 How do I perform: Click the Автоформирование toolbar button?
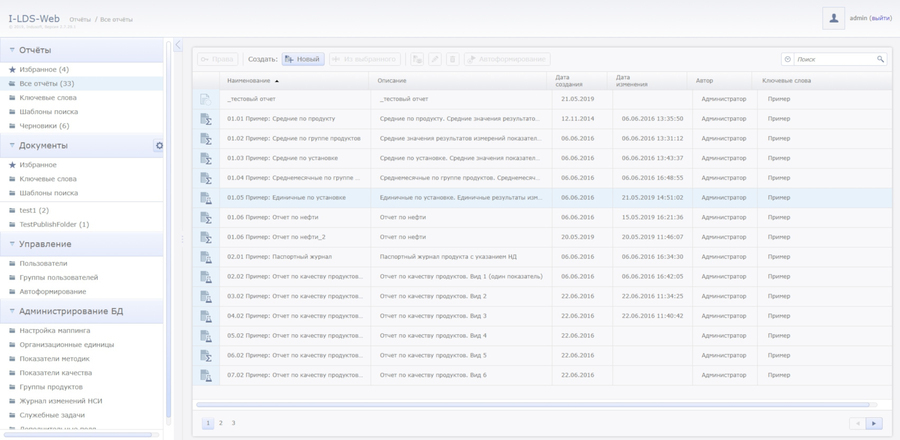pyautogui.click(x=507, y=59)
